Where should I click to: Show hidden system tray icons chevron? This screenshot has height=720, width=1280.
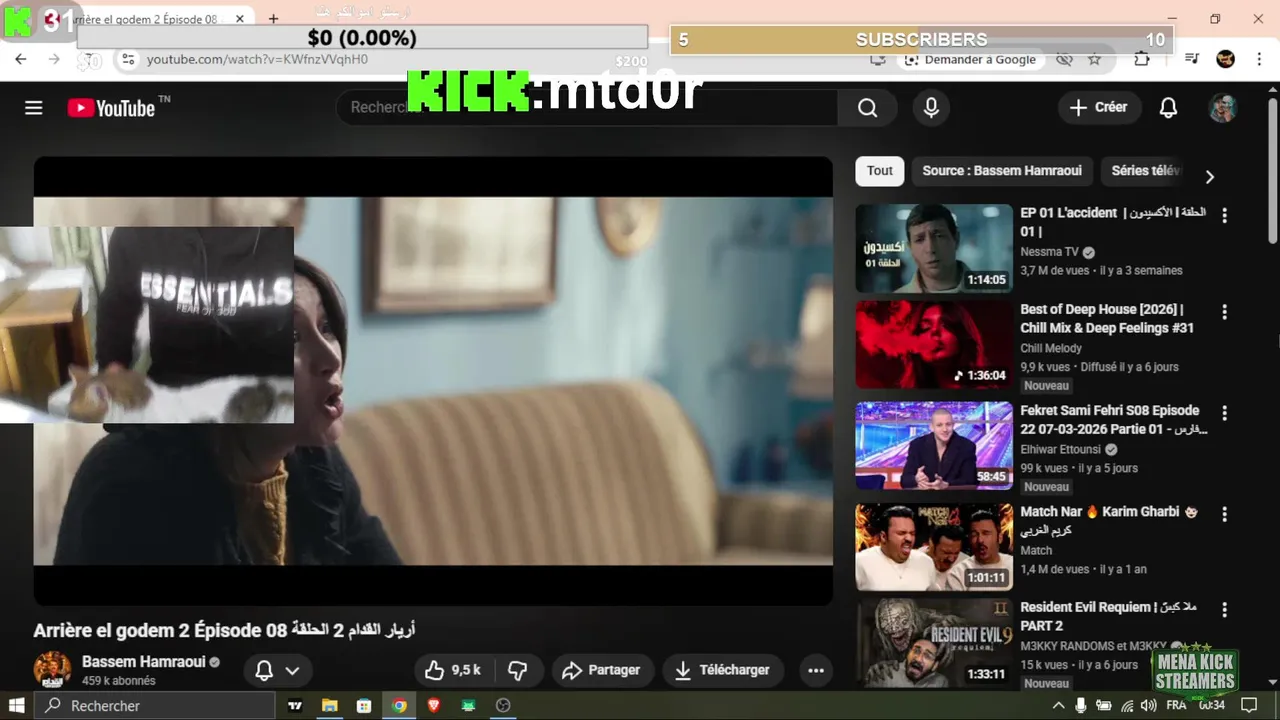(1058, 705)
